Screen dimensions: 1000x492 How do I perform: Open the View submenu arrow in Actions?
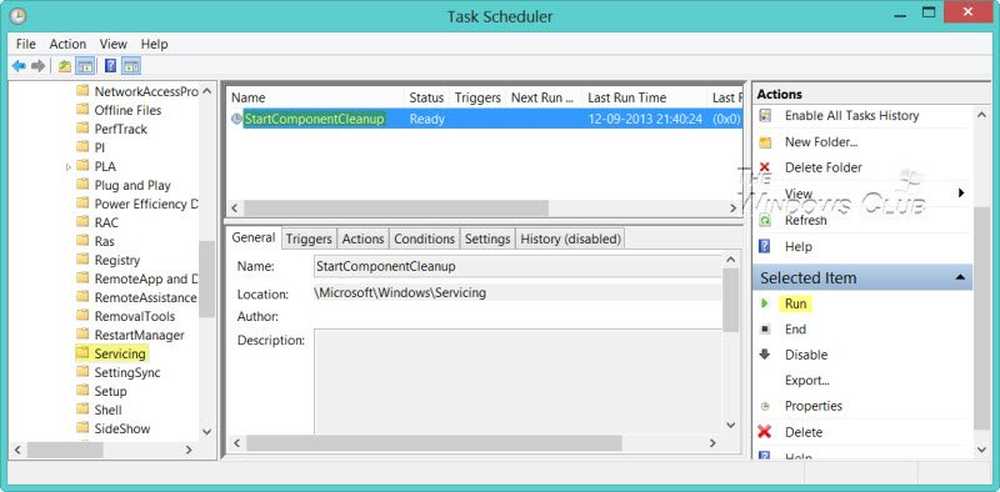pos(961,193)
